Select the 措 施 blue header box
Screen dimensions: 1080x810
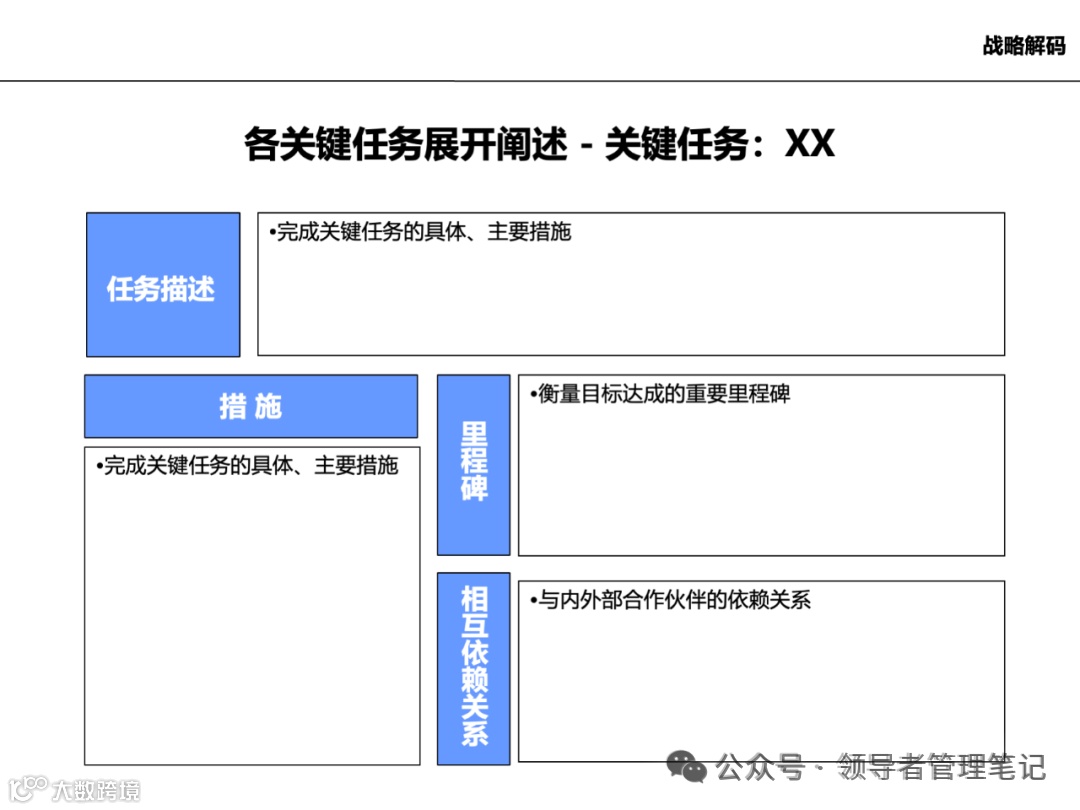(x=251, y=406)
